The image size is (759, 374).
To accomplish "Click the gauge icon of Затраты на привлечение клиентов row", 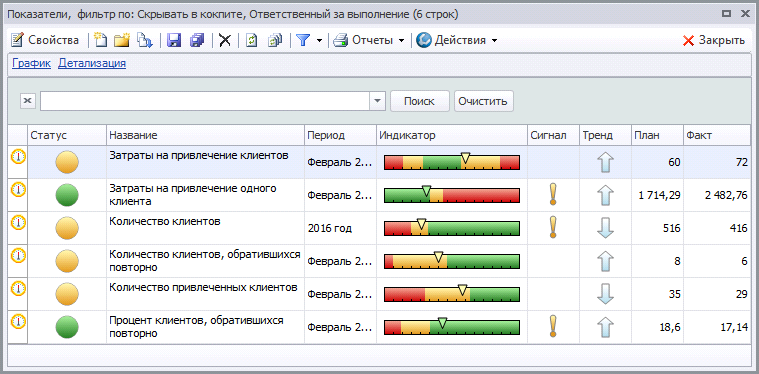I will [18, 156].
